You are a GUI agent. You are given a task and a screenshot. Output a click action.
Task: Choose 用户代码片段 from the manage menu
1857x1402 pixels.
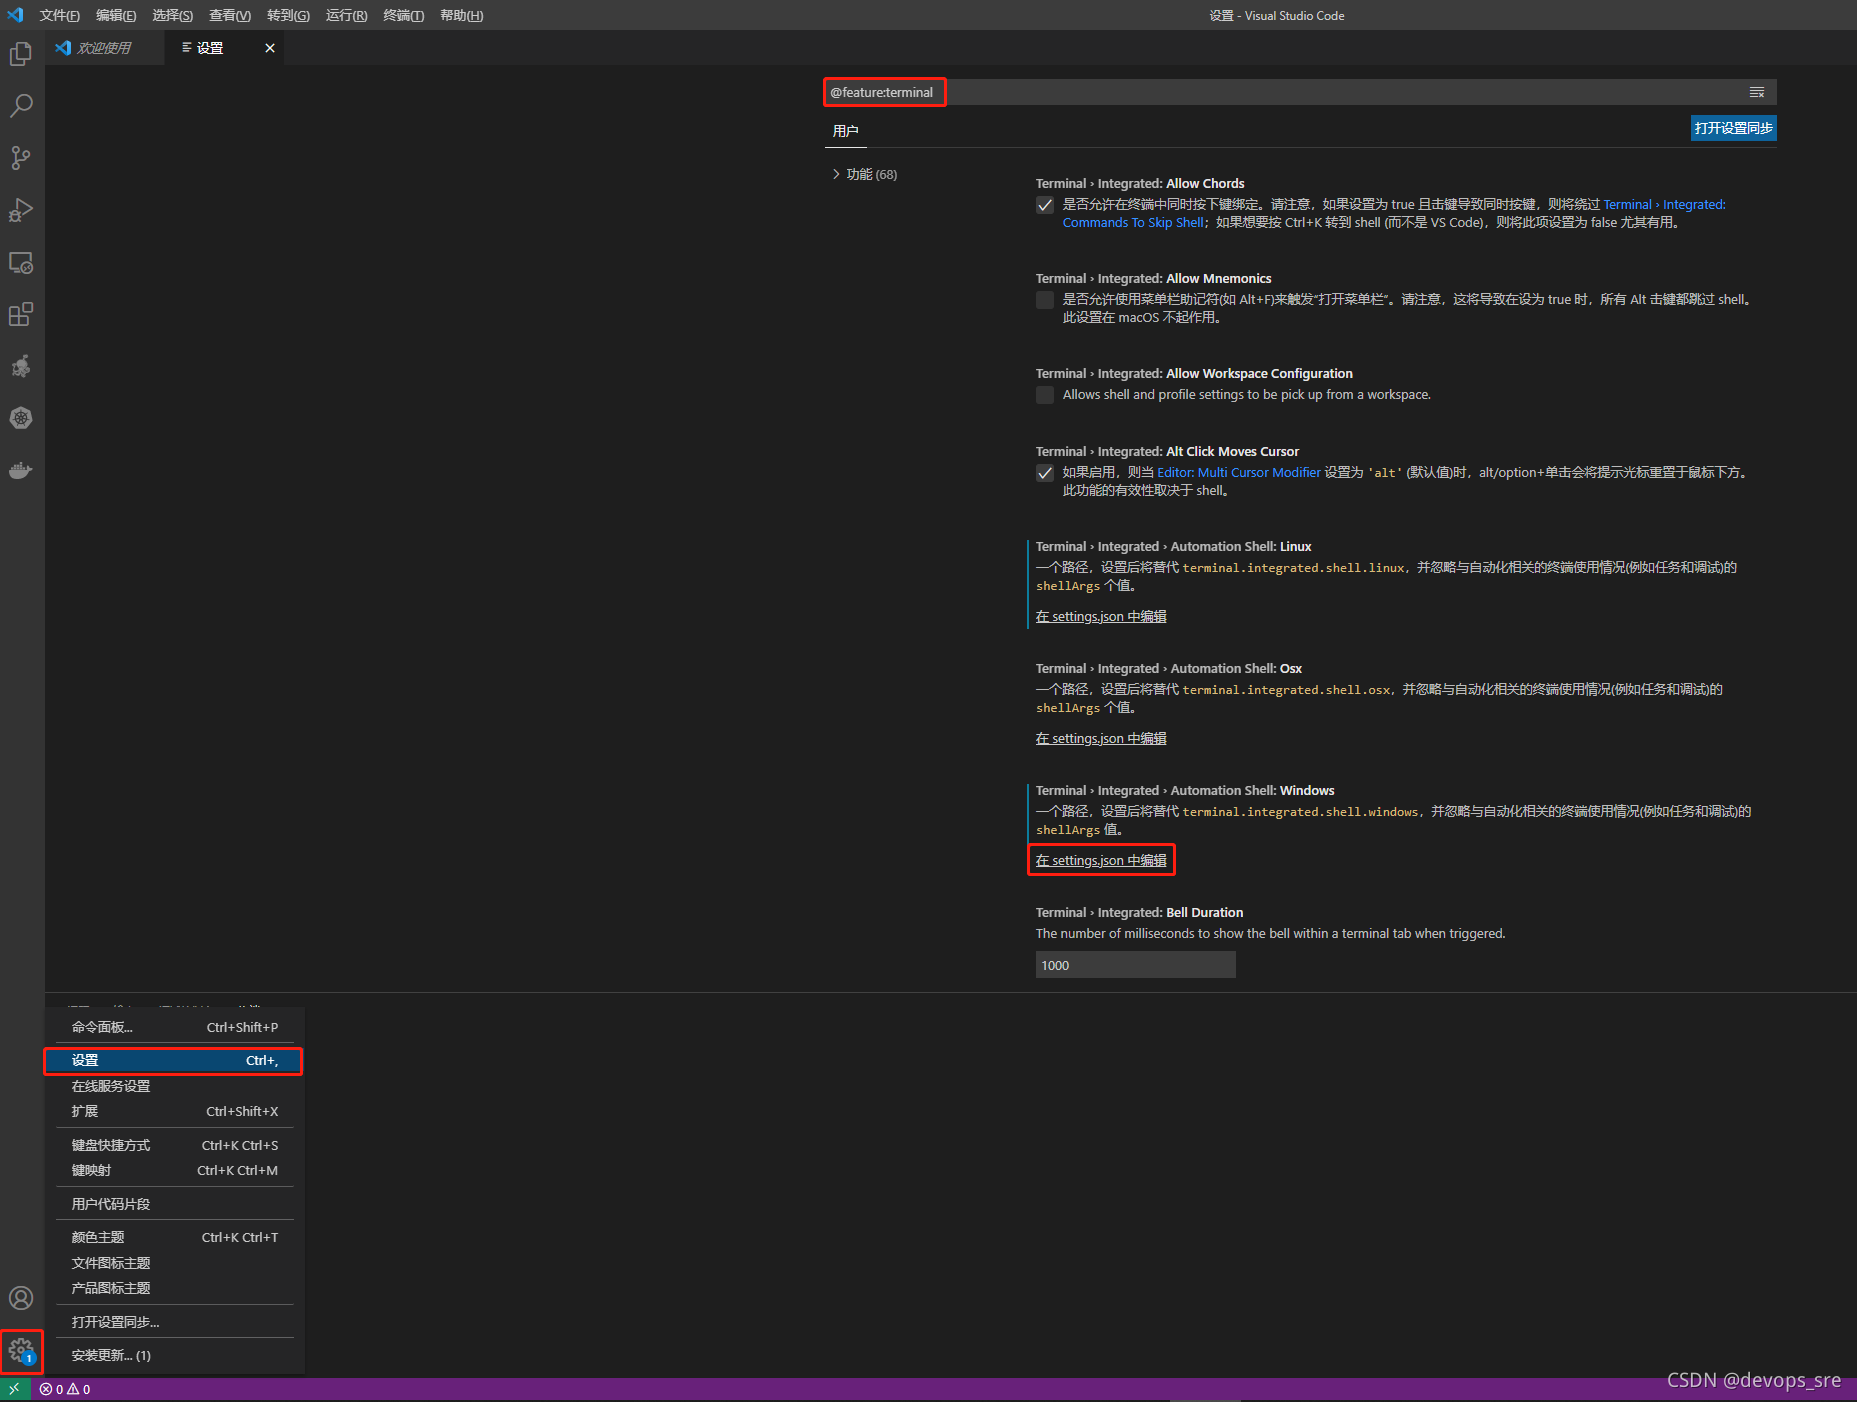[175, 1204]
